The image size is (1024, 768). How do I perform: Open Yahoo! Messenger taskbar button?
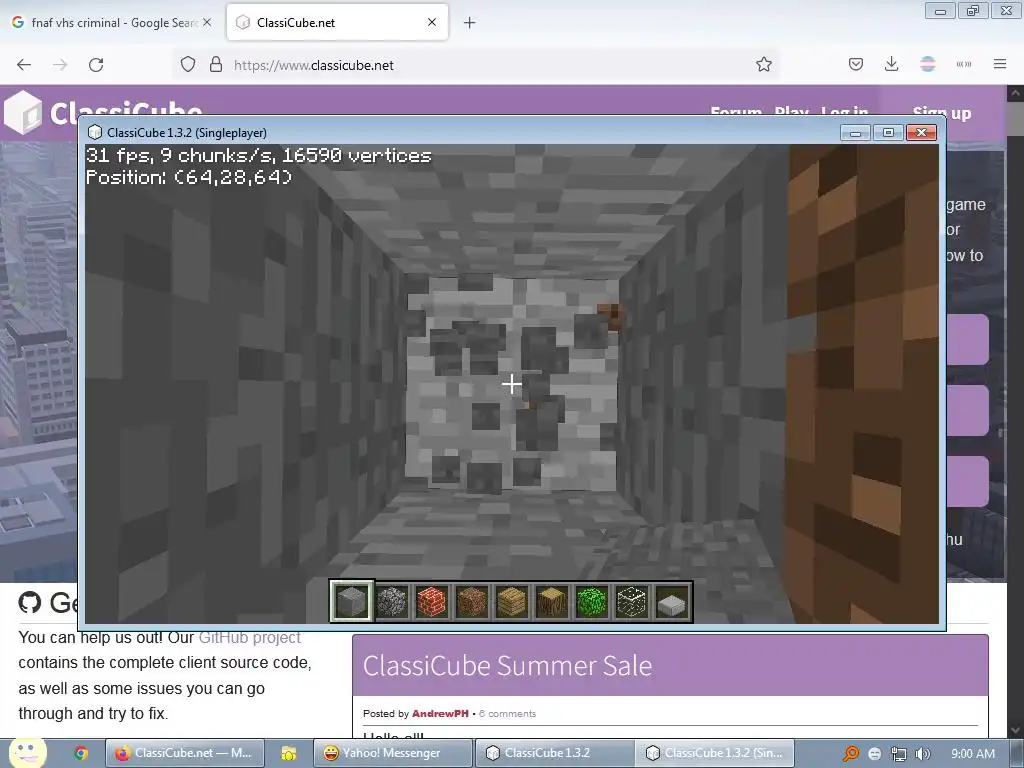coord(392,753)
